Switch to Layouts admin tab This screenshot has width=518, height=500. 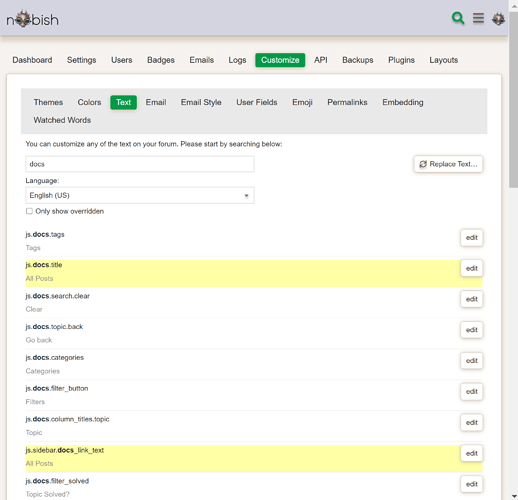pyautogui.click(x=444, y=60)
